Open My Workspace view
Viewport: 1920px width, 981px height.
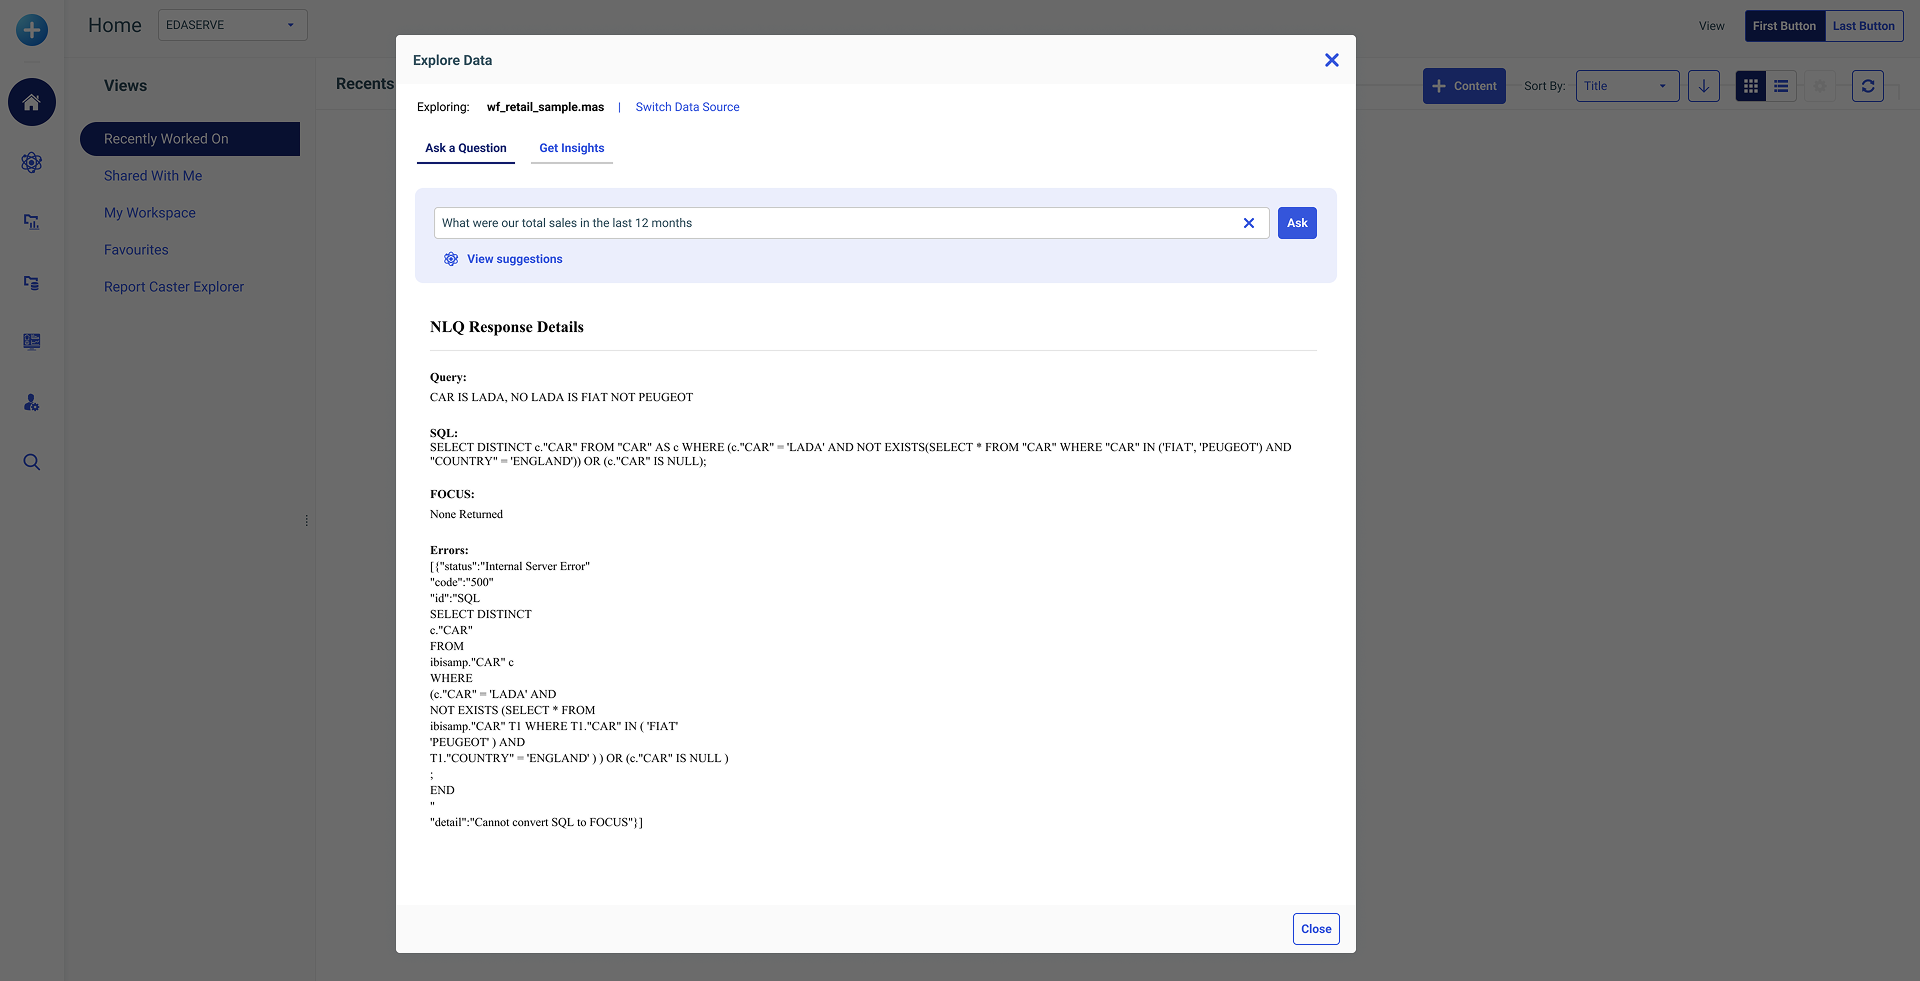pyautogui.click(x=150, y=213)
